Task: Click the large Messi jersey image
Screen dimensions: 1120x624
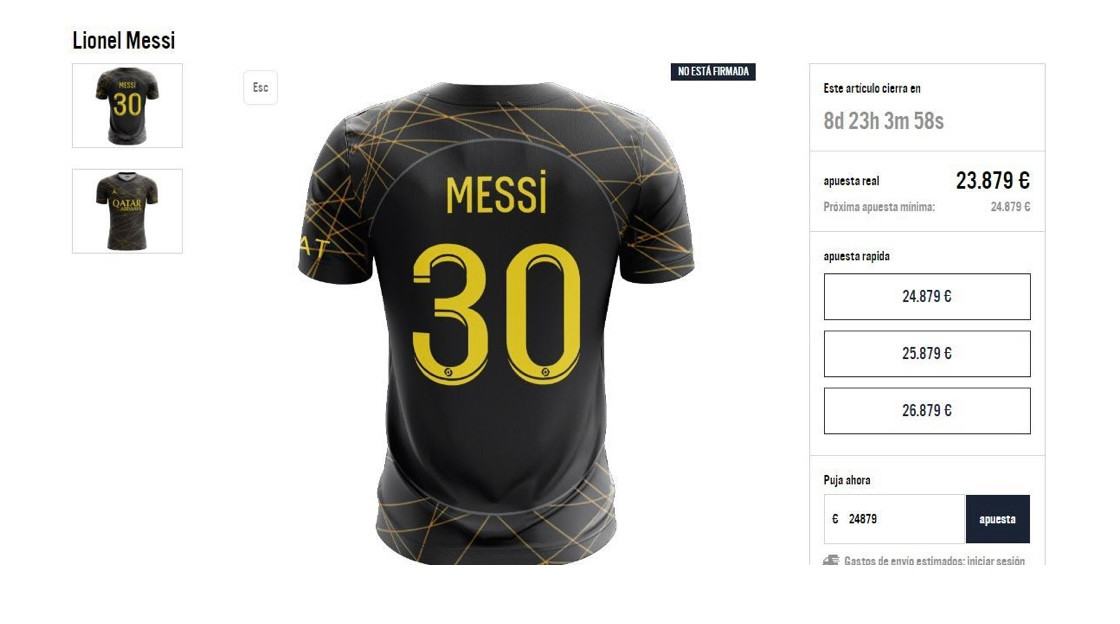Action: (x=496, y=323)
